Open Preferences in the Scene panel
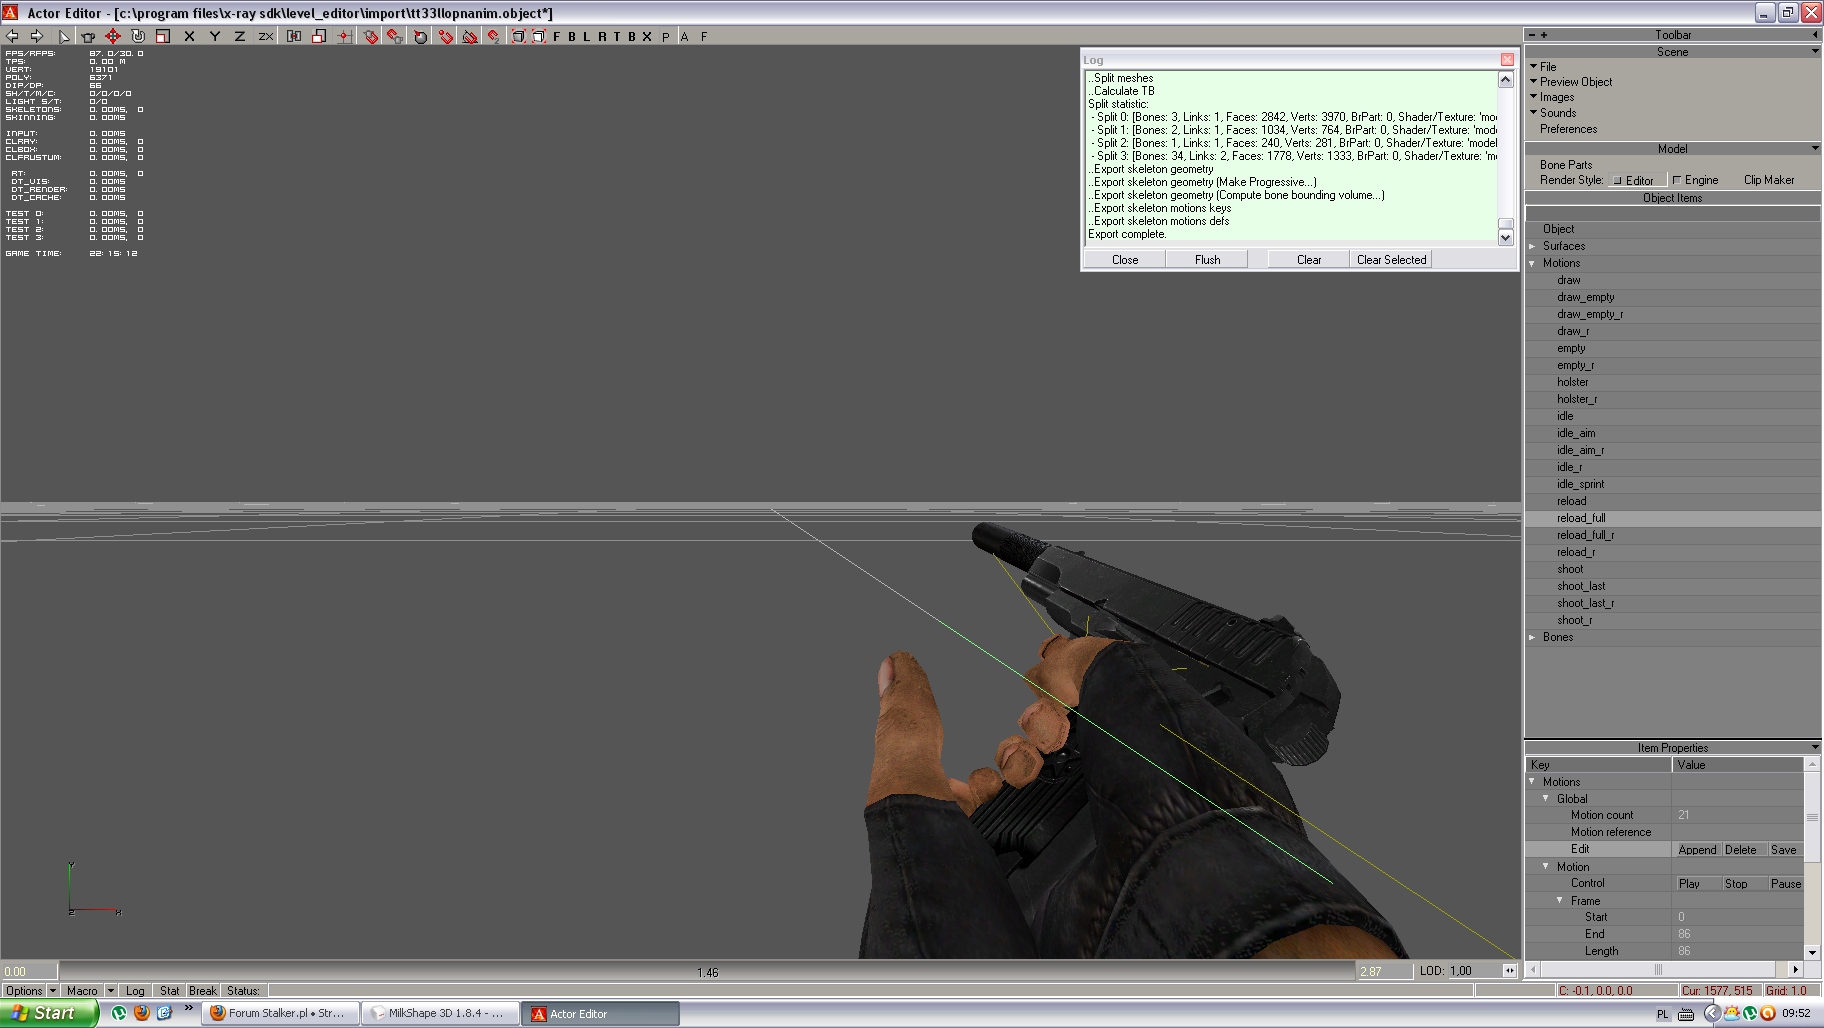The width and height of the screenshot is (1824, 1028). pos(1568,129)
